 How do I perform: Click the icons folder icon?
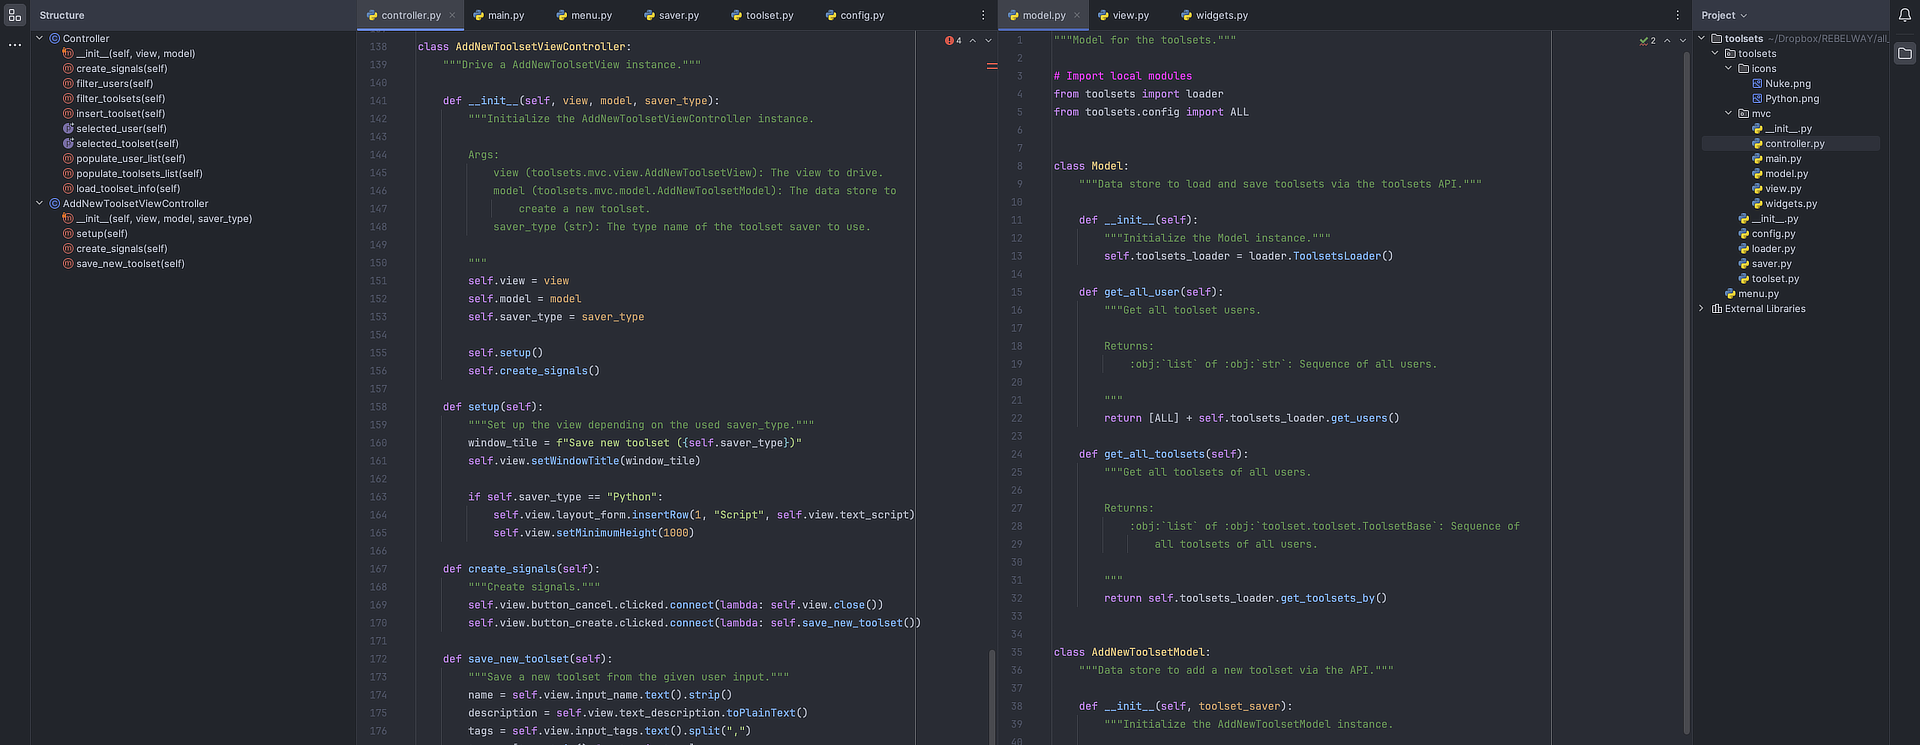coord(1744,69)
